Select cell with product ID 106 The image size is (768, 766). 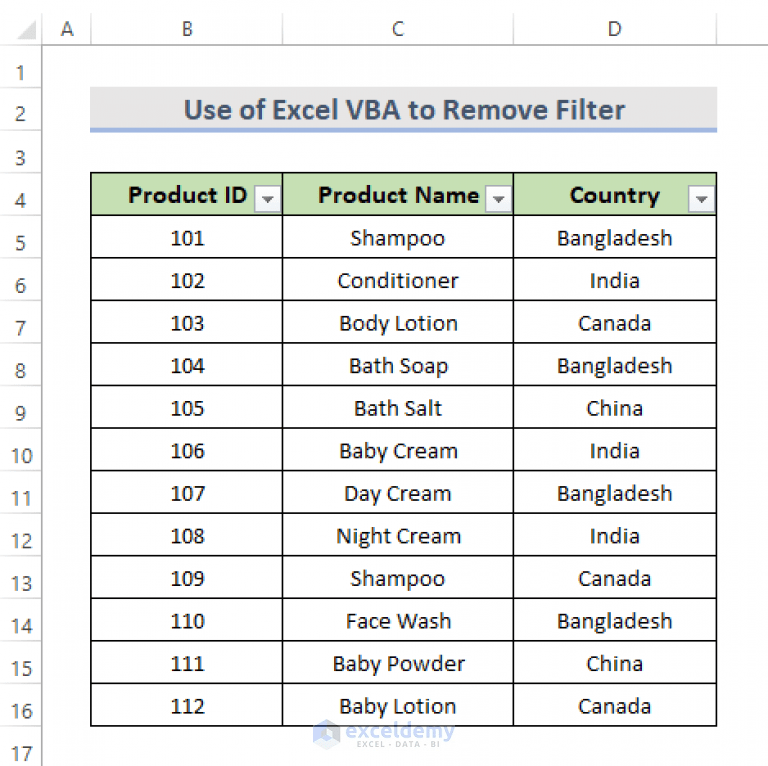tap(187, 451)
